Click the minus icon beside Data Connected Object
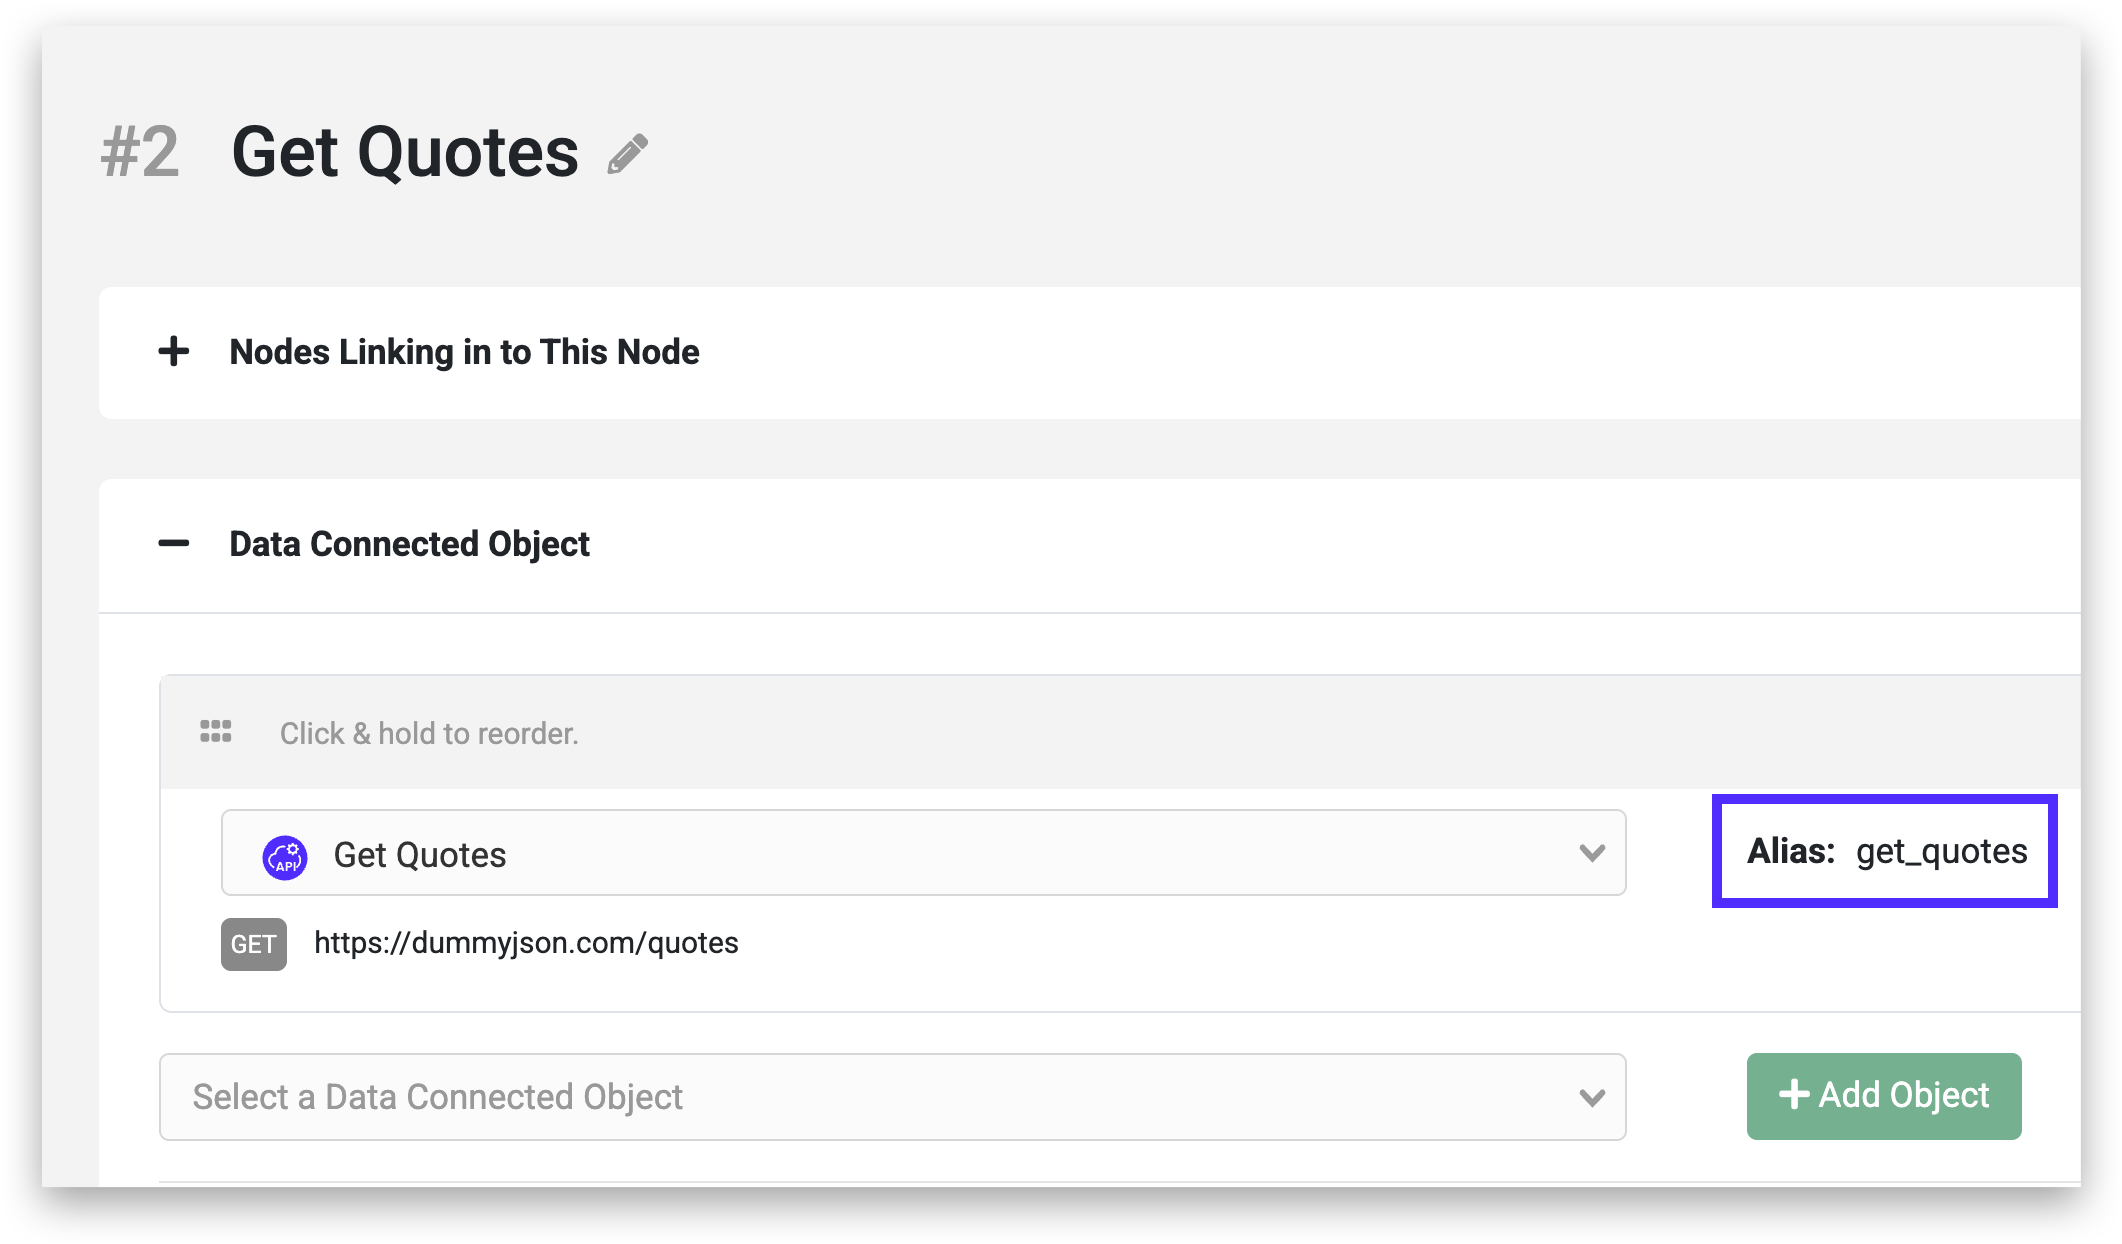This screenshot has width=2122, height=1244. (x=174, y=543)
